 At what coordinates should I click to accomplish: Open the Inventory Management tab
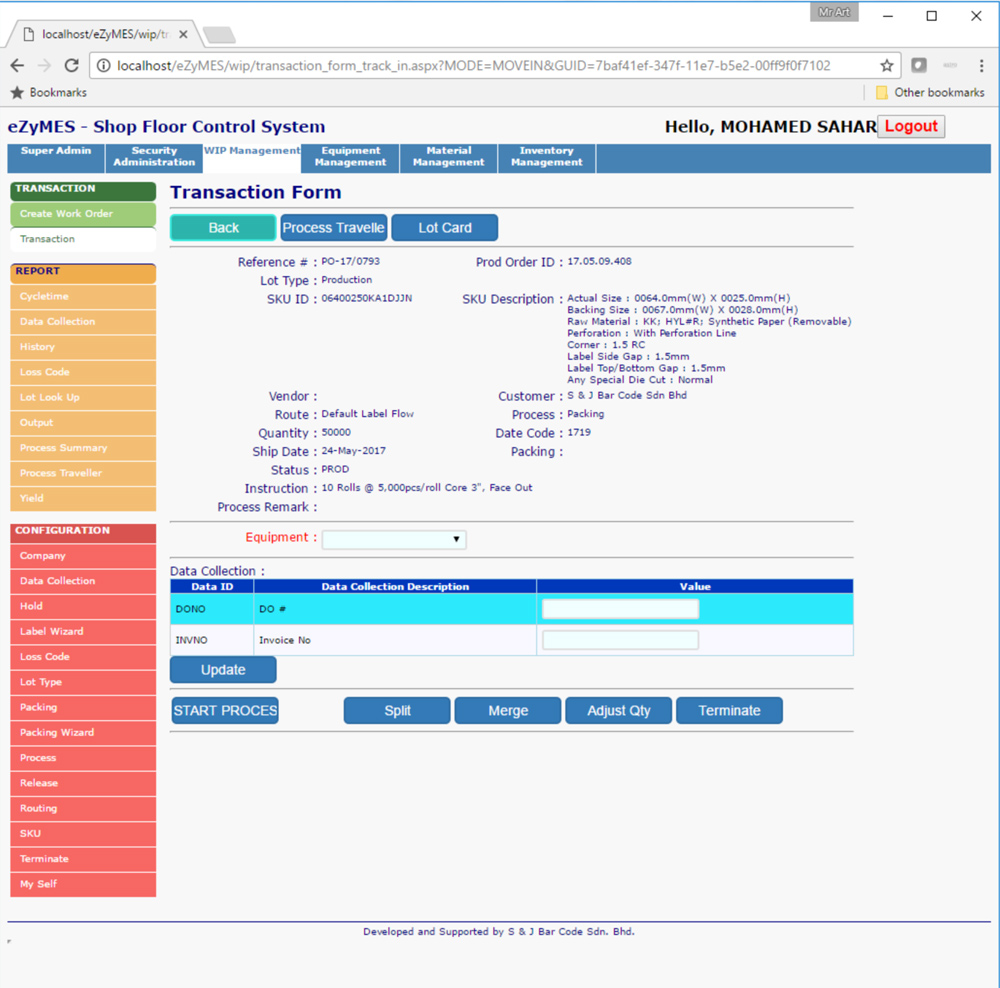pos(546,157)
